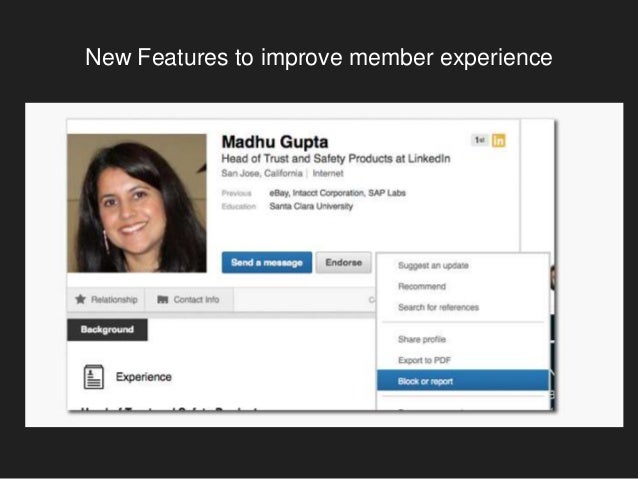Open the Contact Info tab
Viewport: 638px width, 479px height.
point(189,300)
